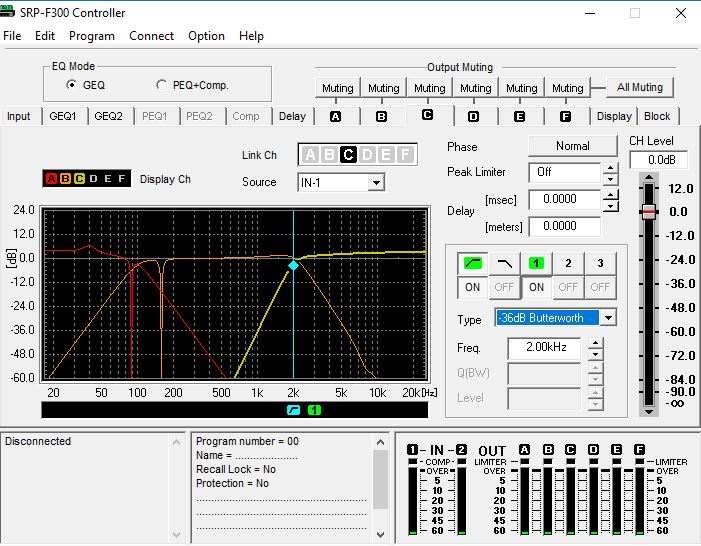
Task: Click the All Muting button
Action: [640, 88]
